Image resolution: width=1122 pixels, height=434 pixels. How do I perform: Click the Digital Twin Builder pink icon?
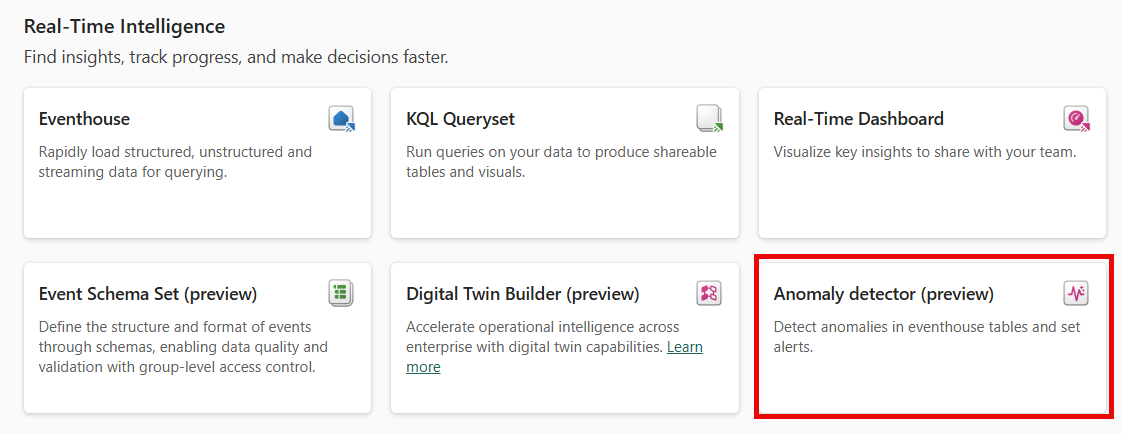[710, 293]
